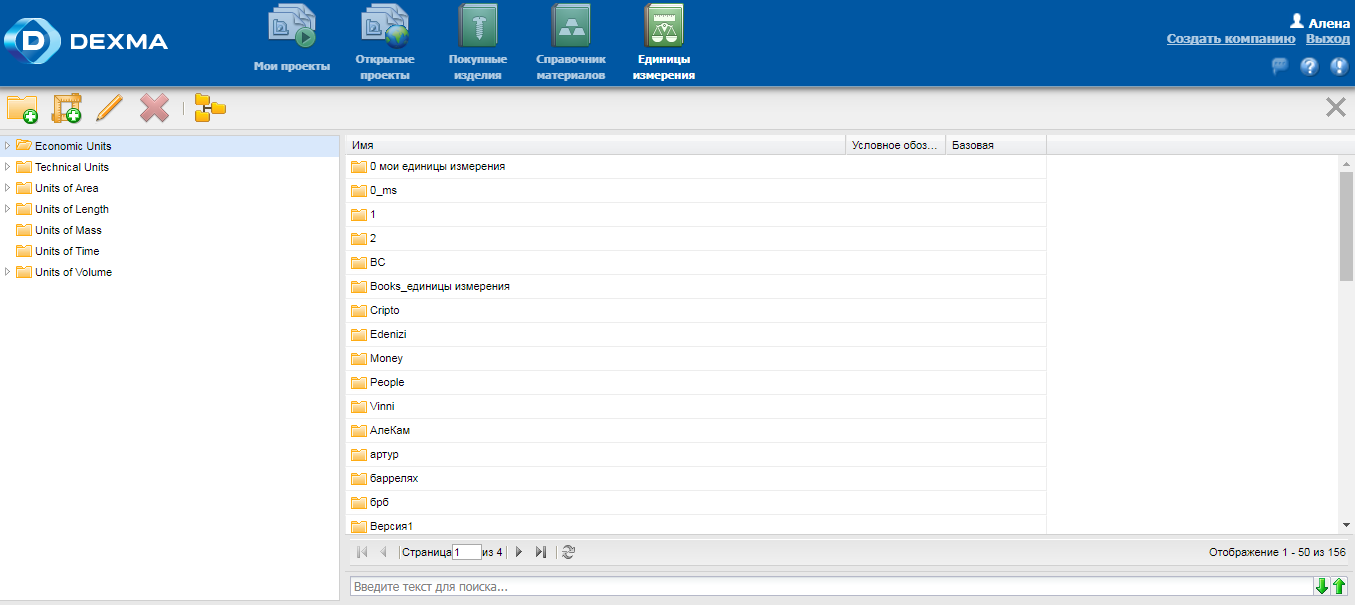Select the Vinni folder row
Viewport: 1355px width, 605px height.
[696, 406]
